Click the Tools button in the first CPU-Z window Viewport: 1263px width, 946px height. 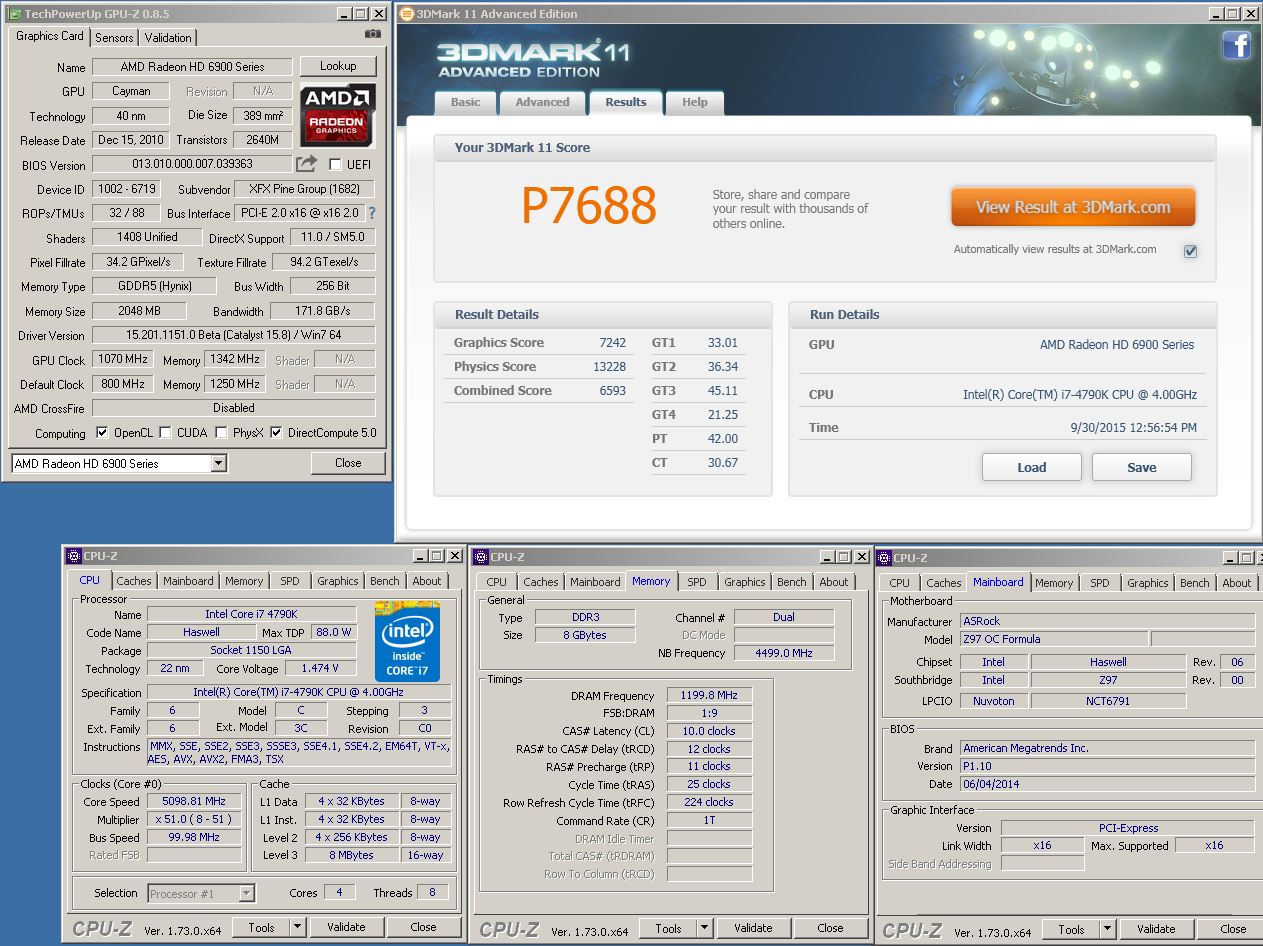click(x=261, y=927)
